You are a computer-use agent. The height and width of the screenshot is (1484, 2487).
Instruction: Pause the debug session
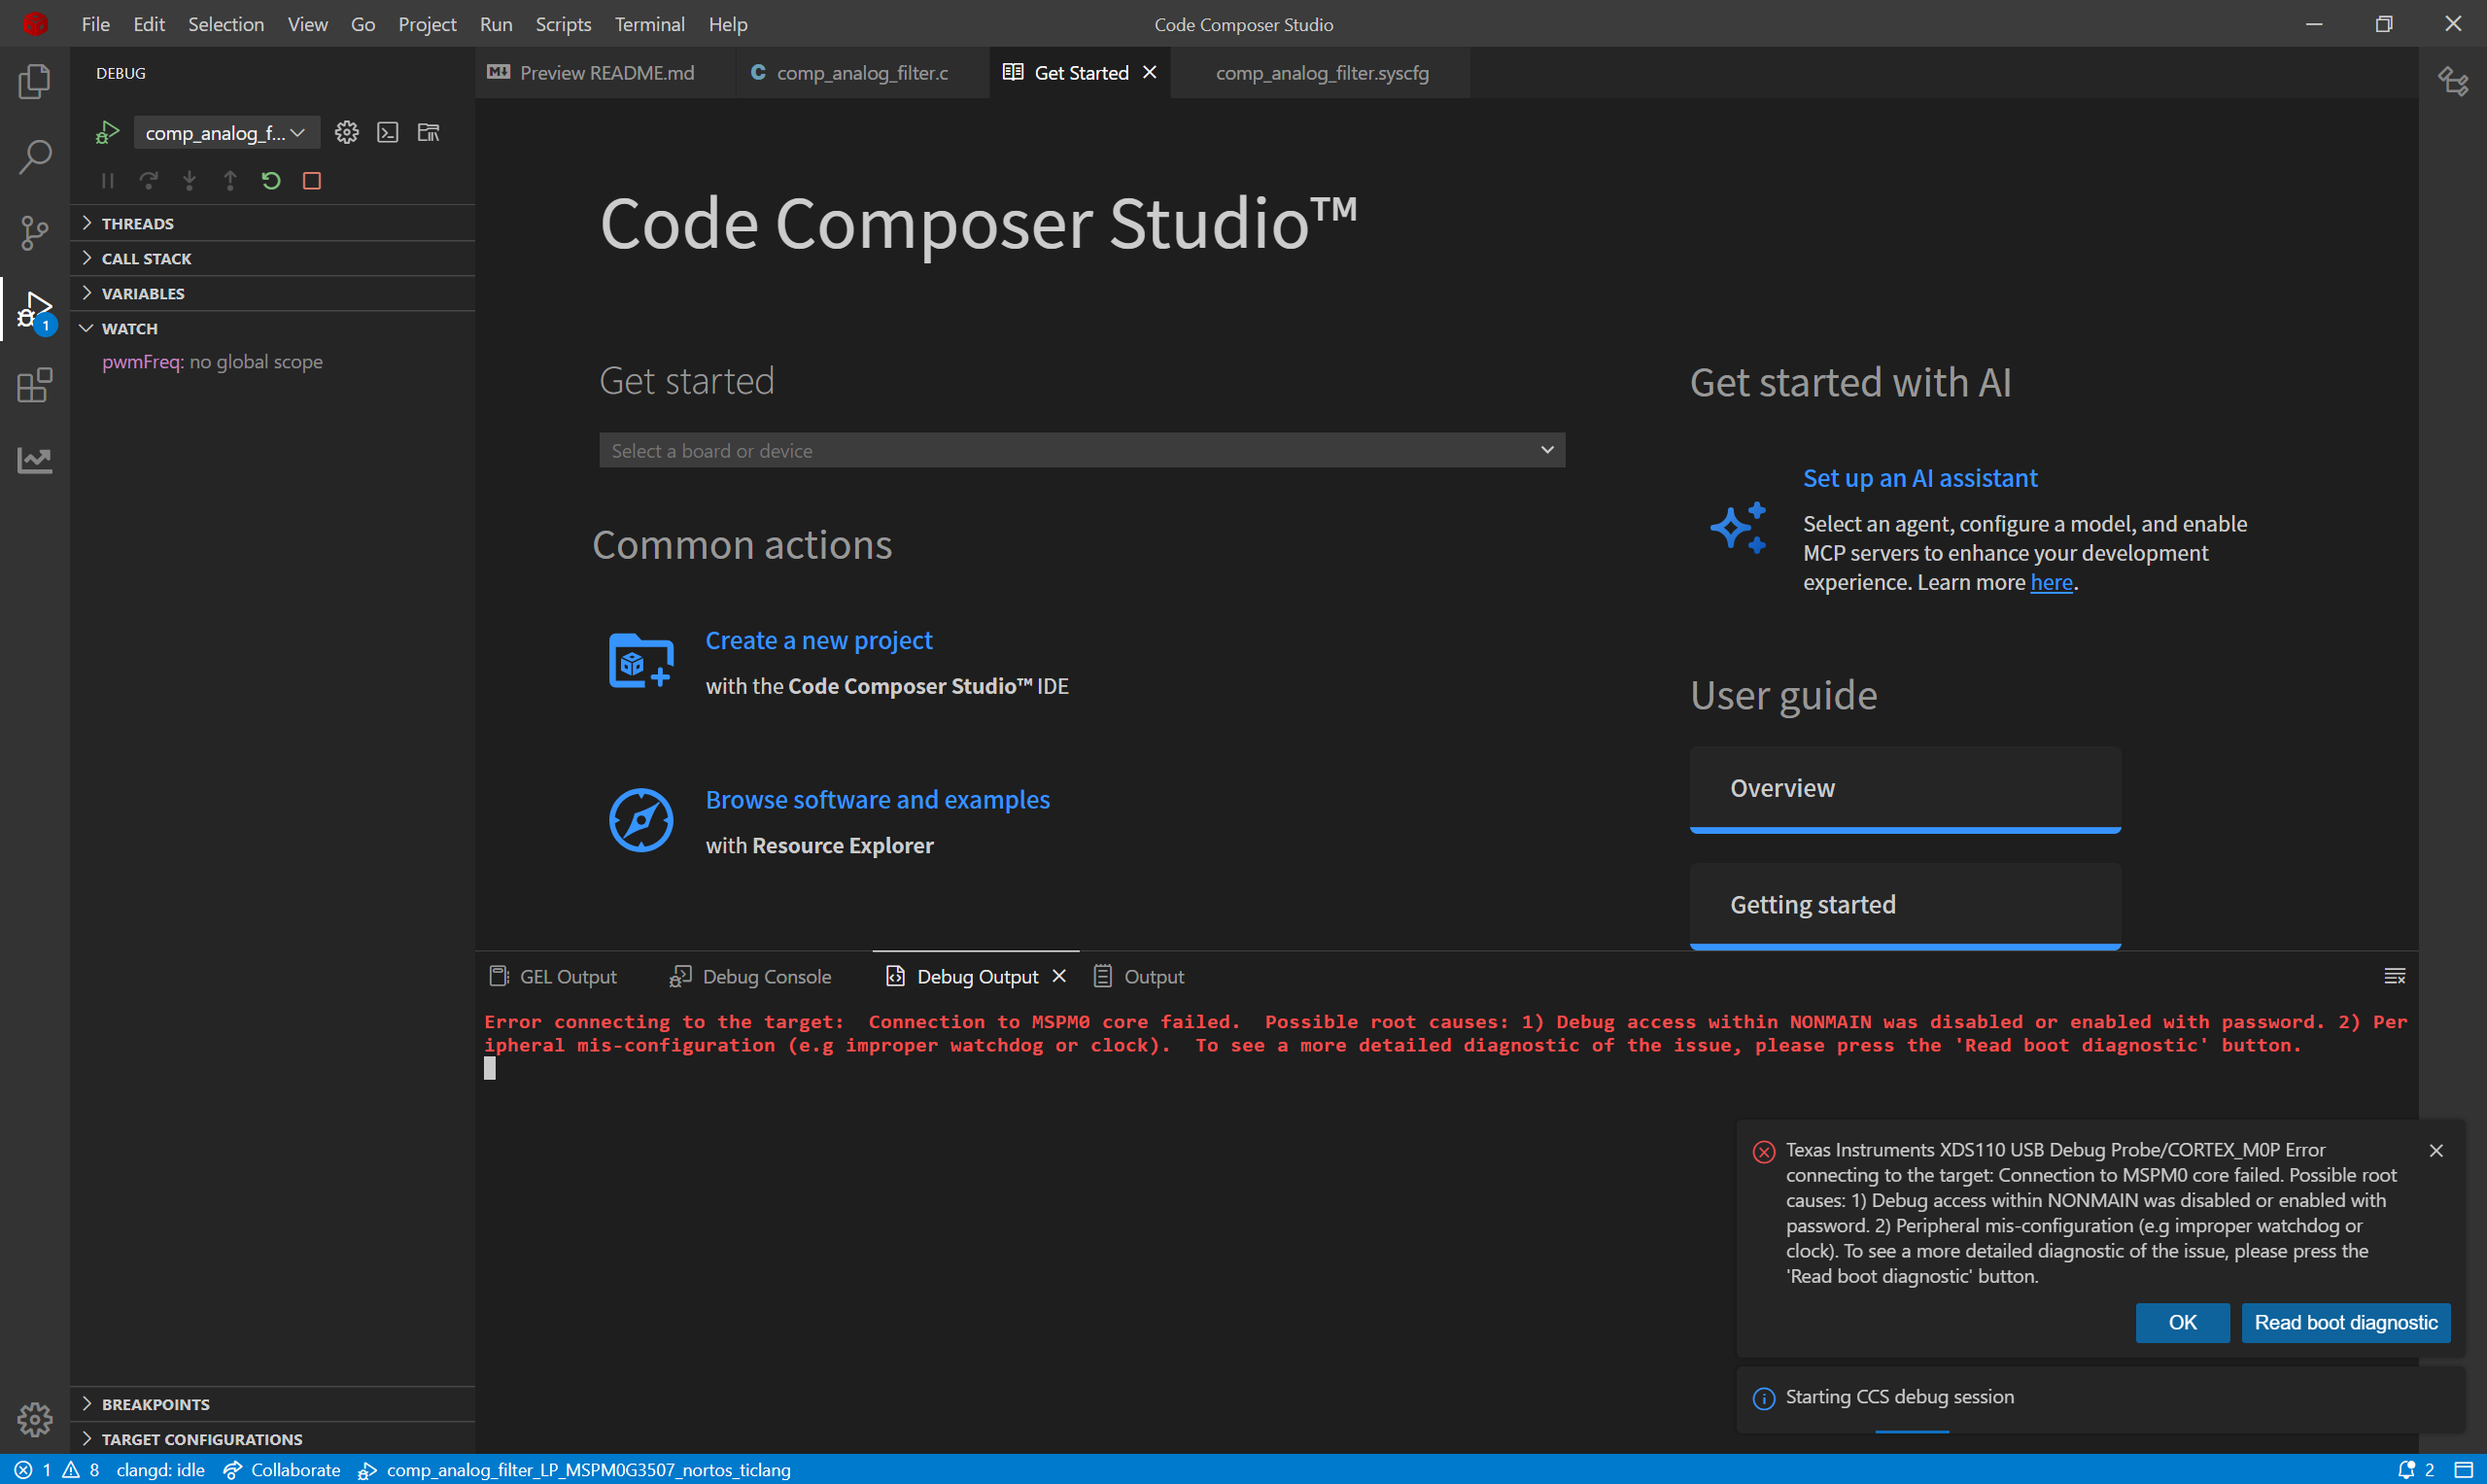(108, 181)
